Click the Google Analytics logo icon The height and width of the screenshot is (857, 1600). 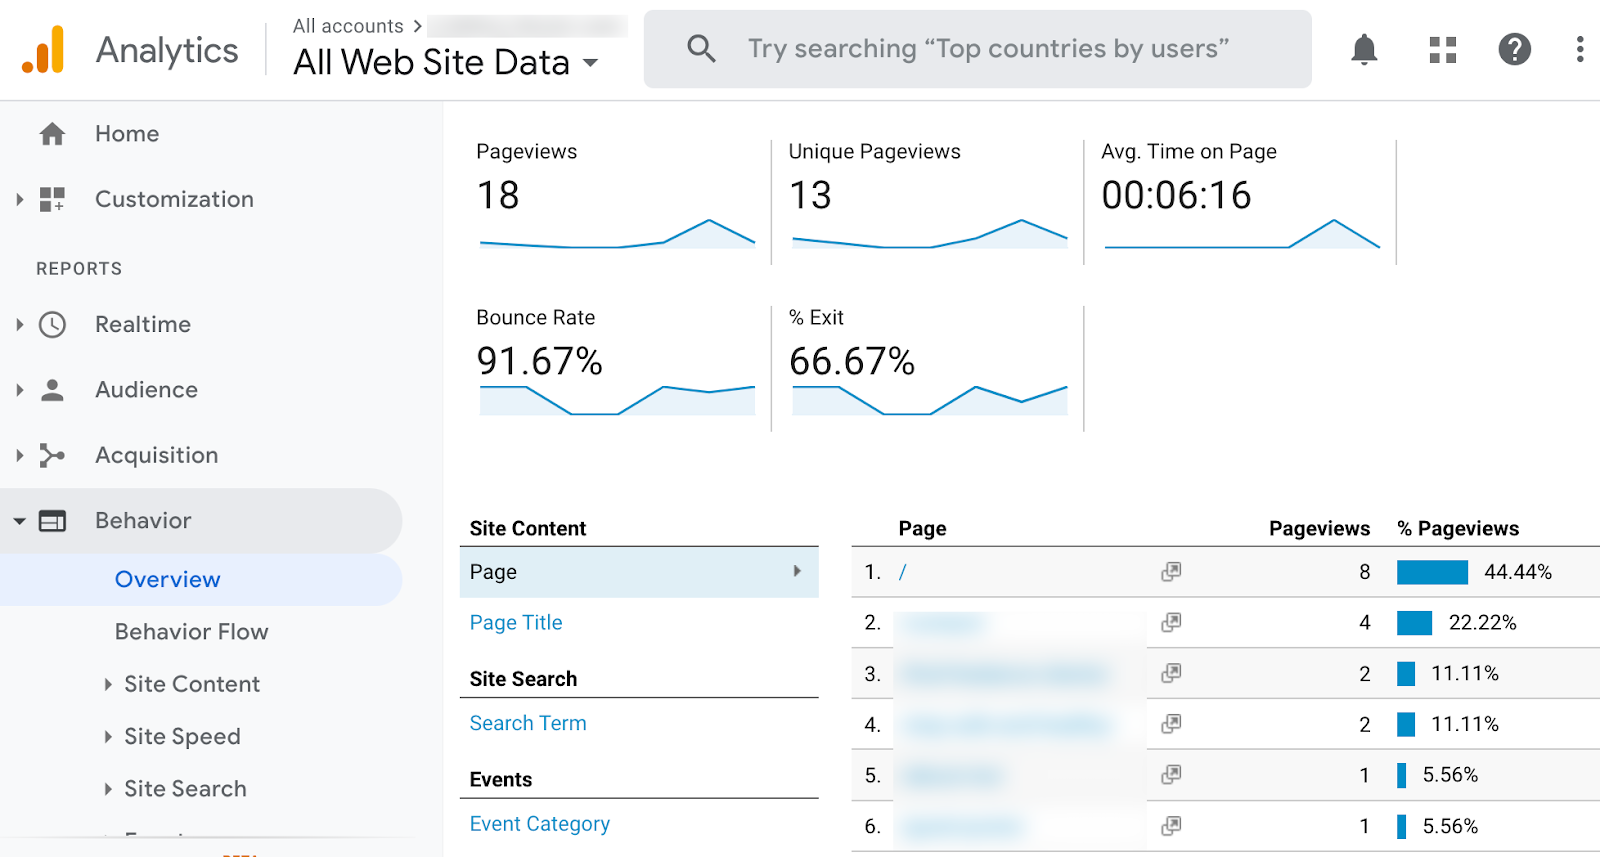43,49
